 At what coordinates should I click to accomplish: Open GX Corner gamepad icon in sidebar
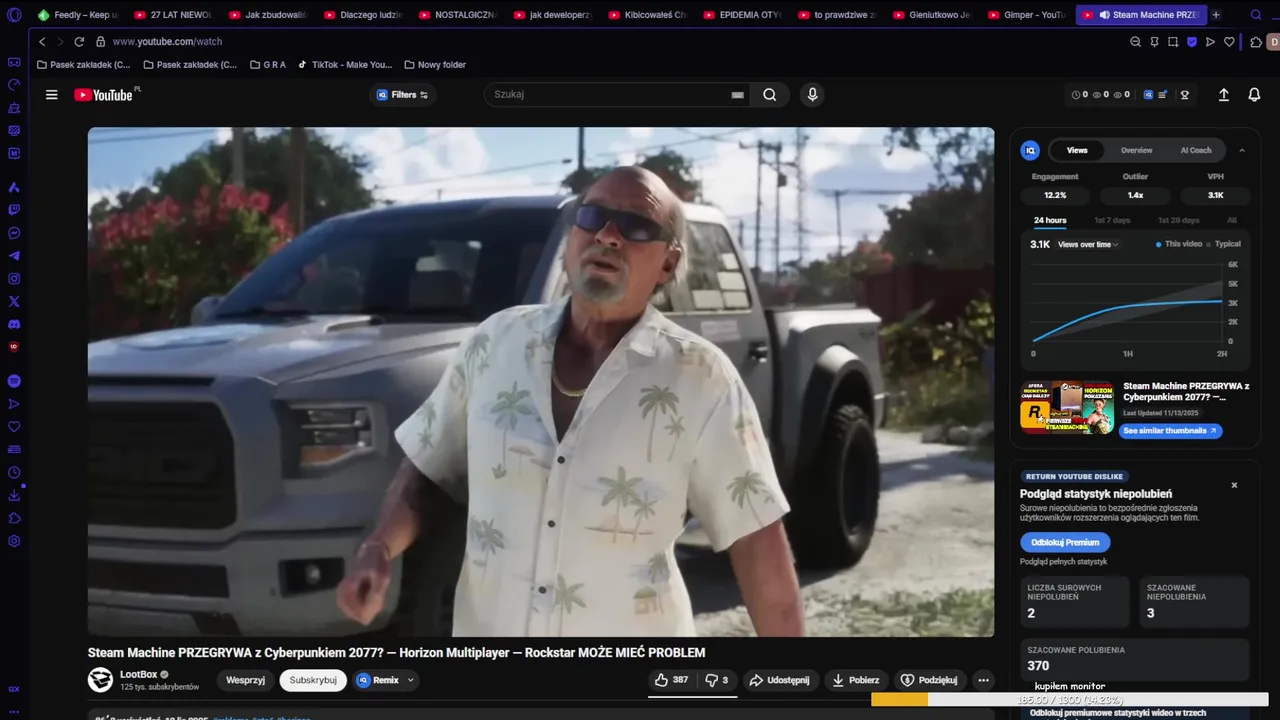click(14, 62)
